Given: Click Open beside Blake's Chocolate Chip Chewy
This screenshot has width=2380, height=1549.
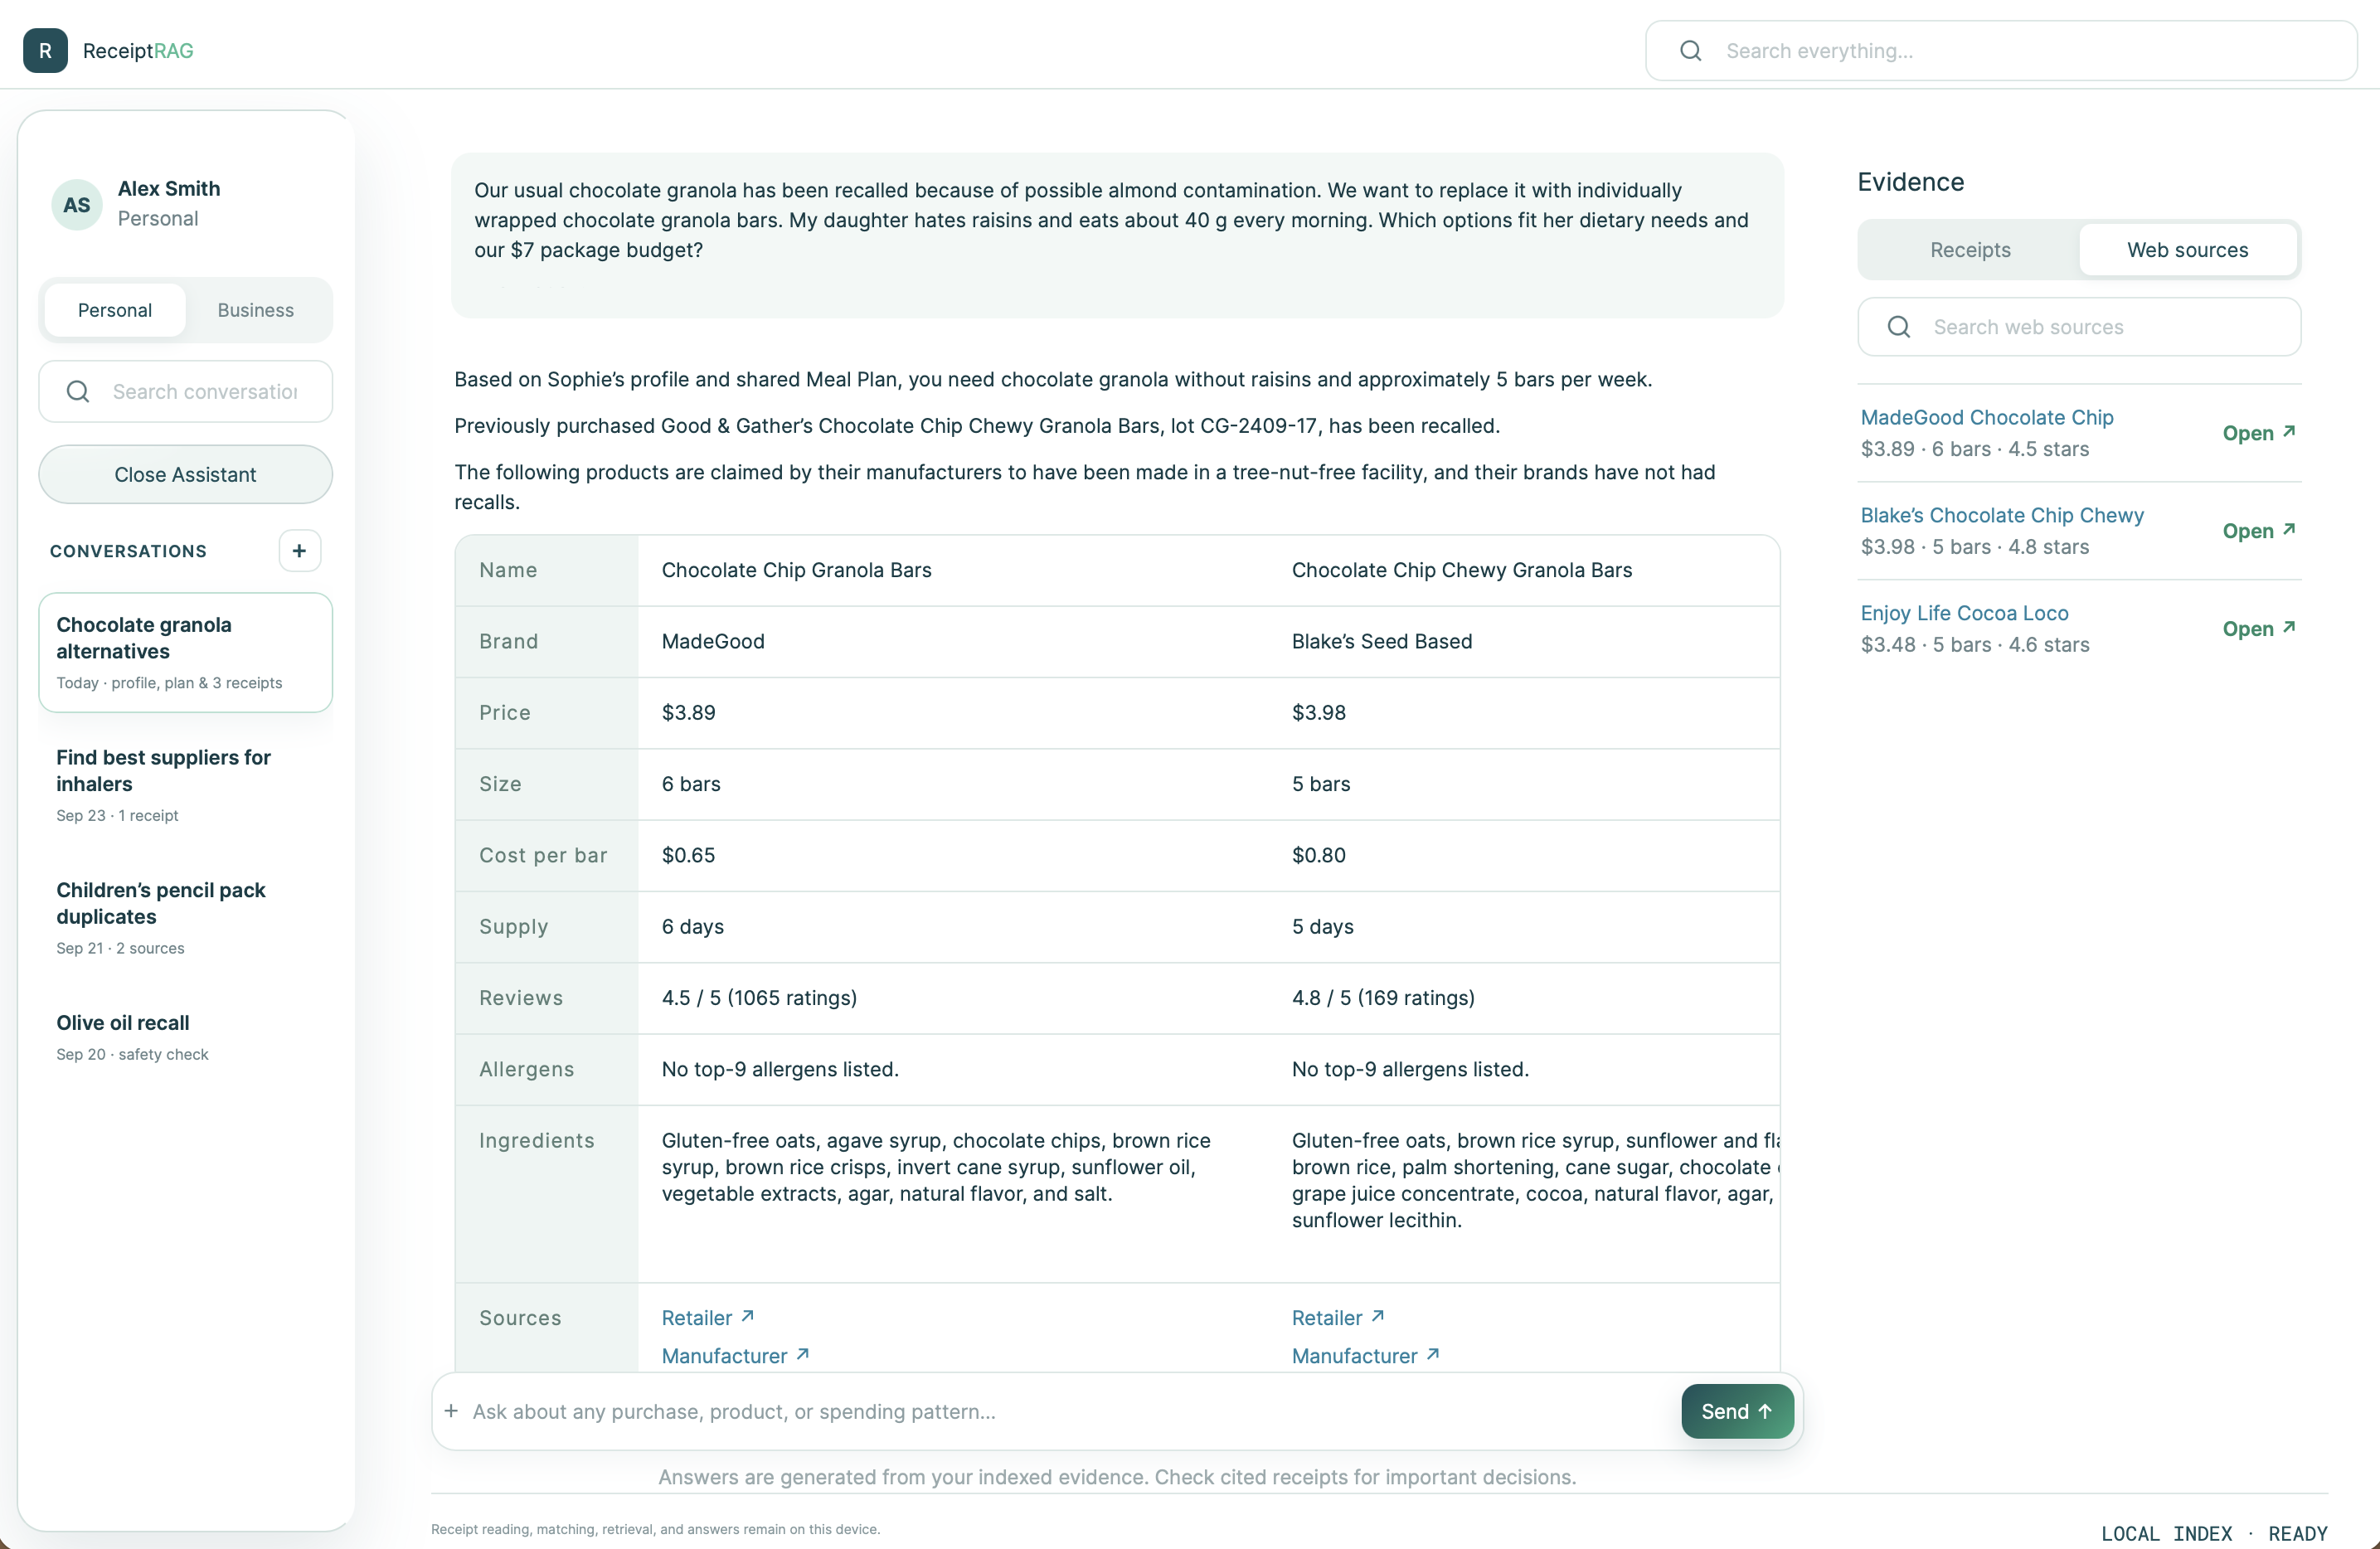Looking at the screenshot, I should [2259, 531].
